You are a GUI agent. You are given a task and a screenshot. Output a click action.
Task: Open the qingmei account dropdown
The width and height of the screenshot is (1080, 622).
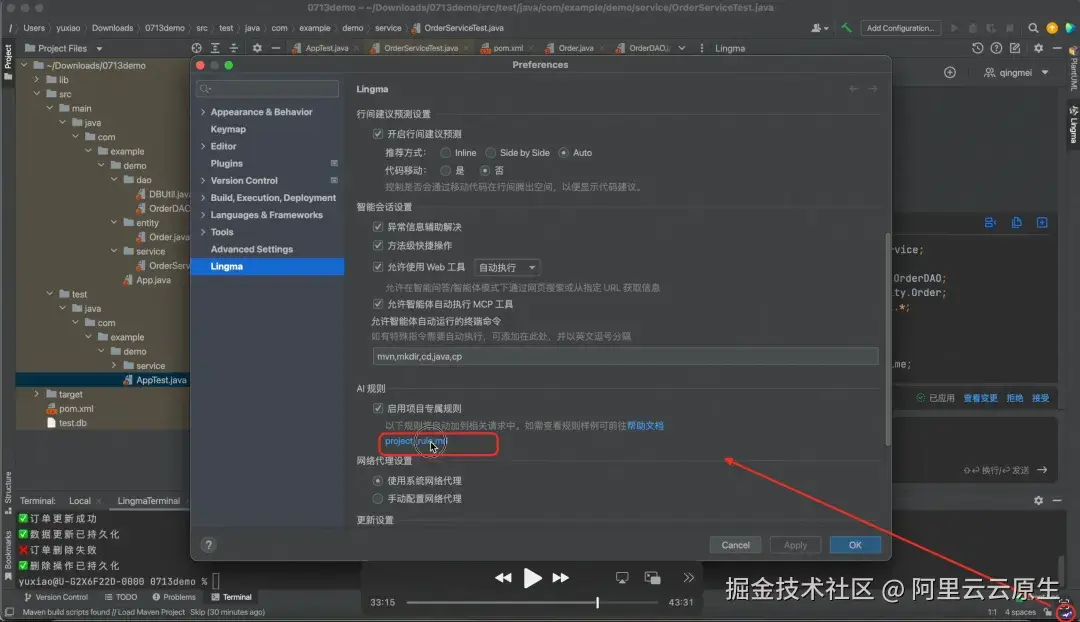tap(1016, 72)
